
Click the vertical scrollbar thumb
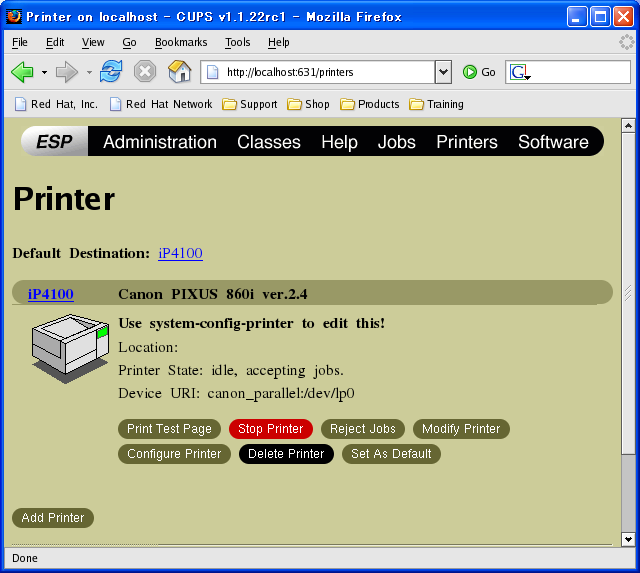point(628,293)
